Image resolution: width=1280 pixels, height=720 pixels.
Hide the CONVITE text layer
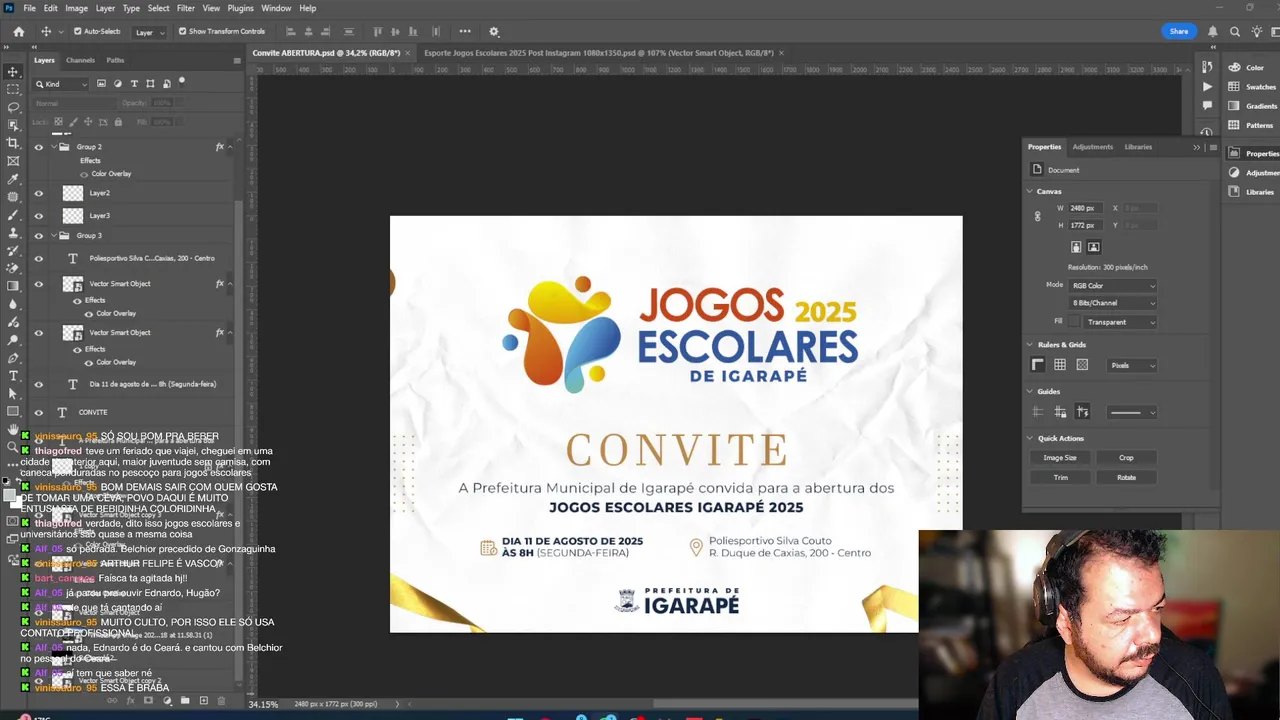tap(39, 412)
